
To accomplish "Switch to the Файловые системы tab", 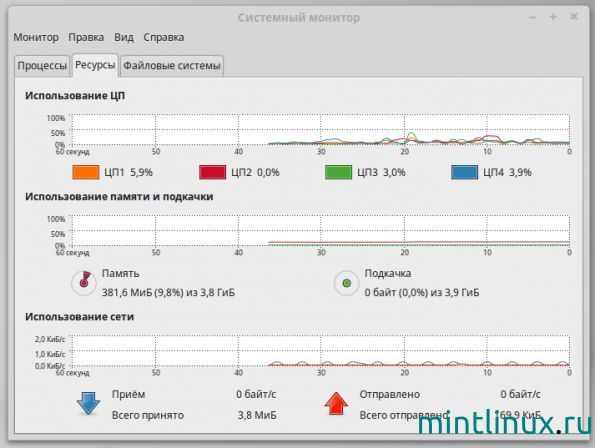I will tap(172, 66).
